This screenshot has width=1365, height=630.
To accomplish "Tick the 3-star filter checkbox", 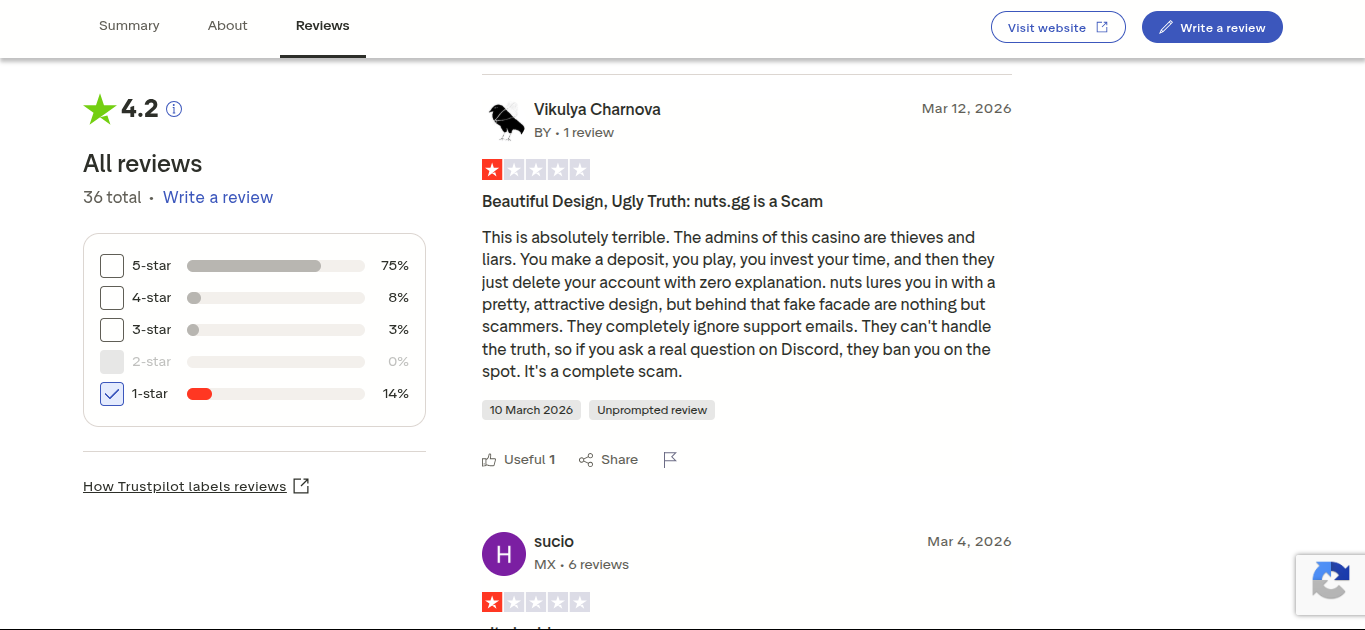I will (x=112, y=330).
